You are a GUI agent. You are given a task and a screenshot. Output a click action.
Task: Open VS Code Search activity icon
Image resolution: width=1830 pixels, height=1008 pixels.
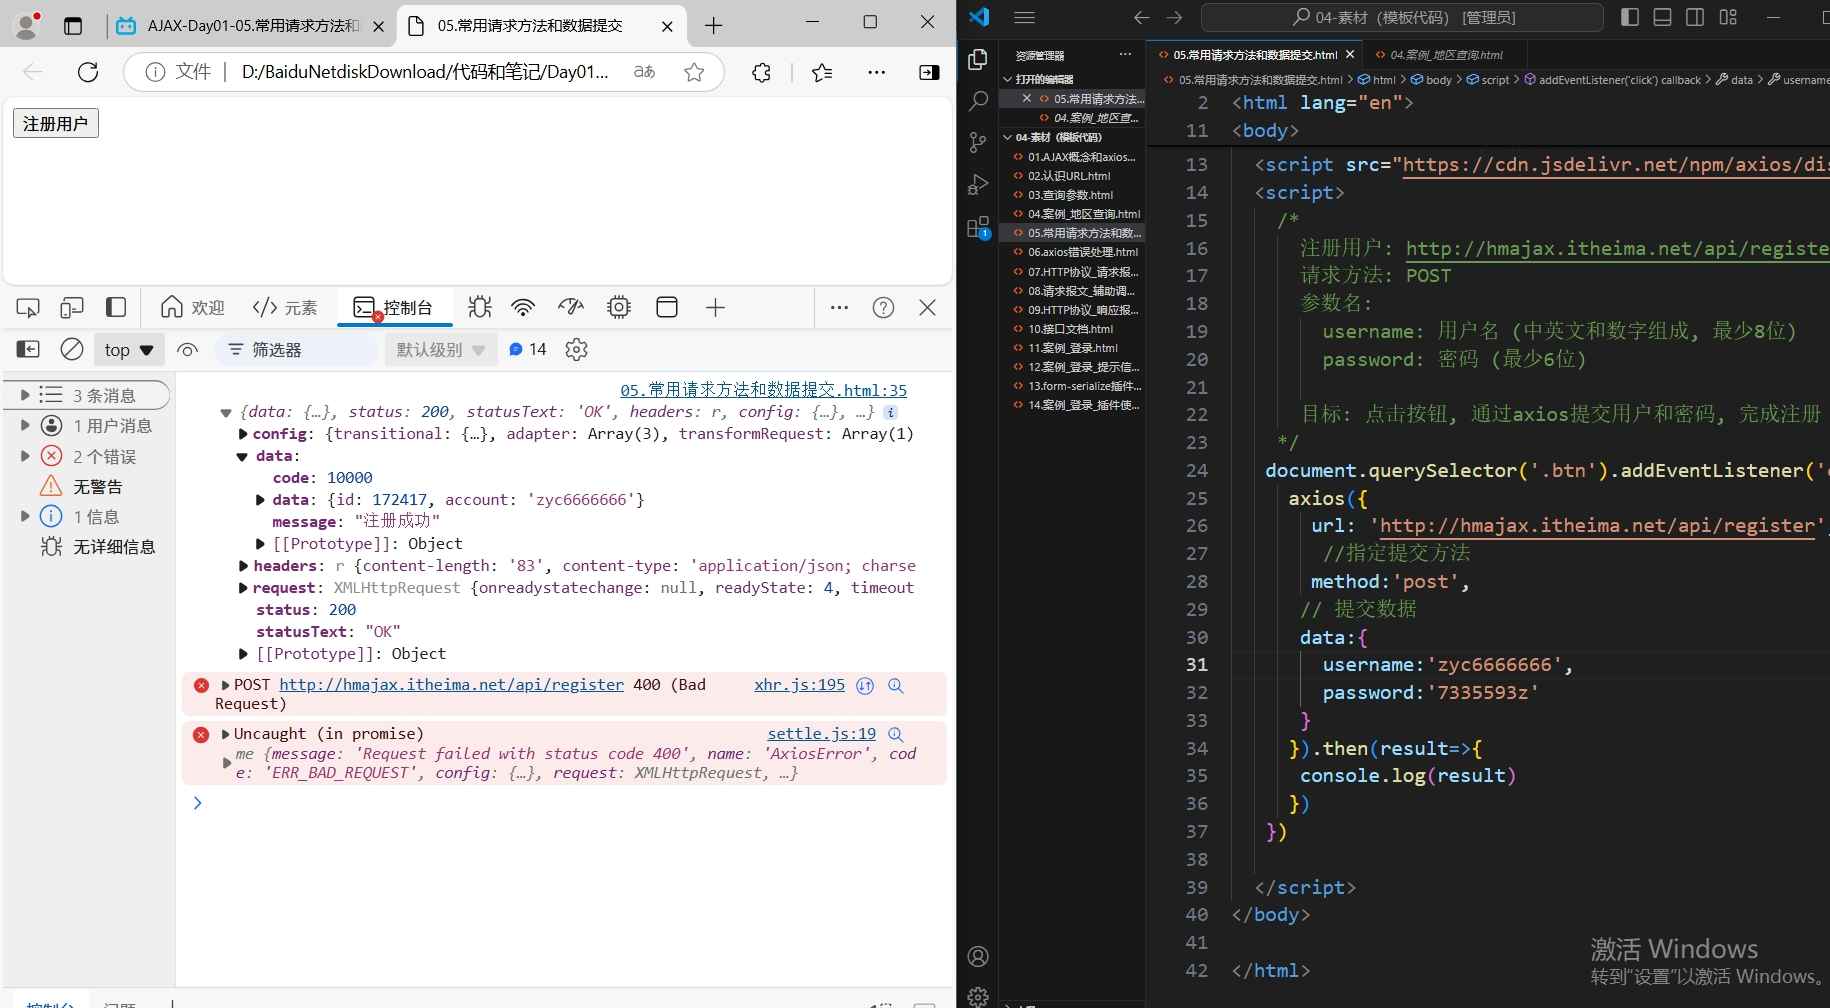tap(978, 101)
